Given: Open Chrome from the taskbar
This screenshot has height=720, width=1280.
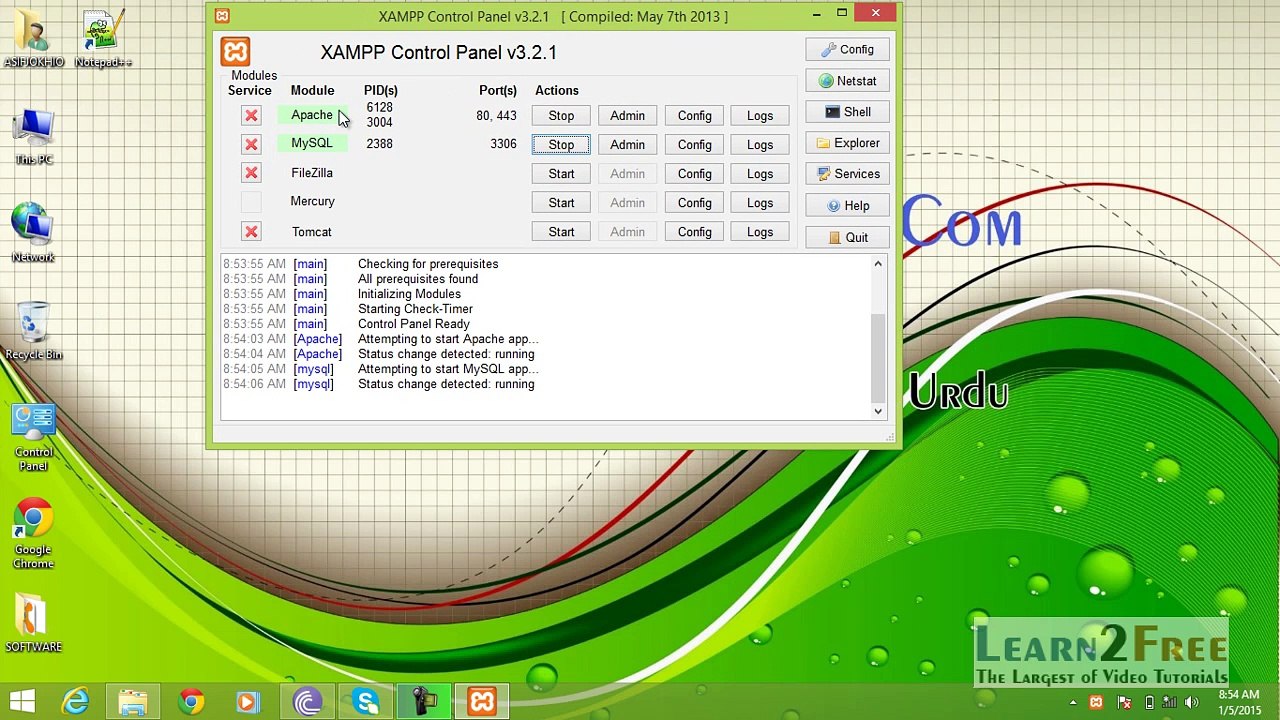Looking at the screenshot, I should pos(191,702).
